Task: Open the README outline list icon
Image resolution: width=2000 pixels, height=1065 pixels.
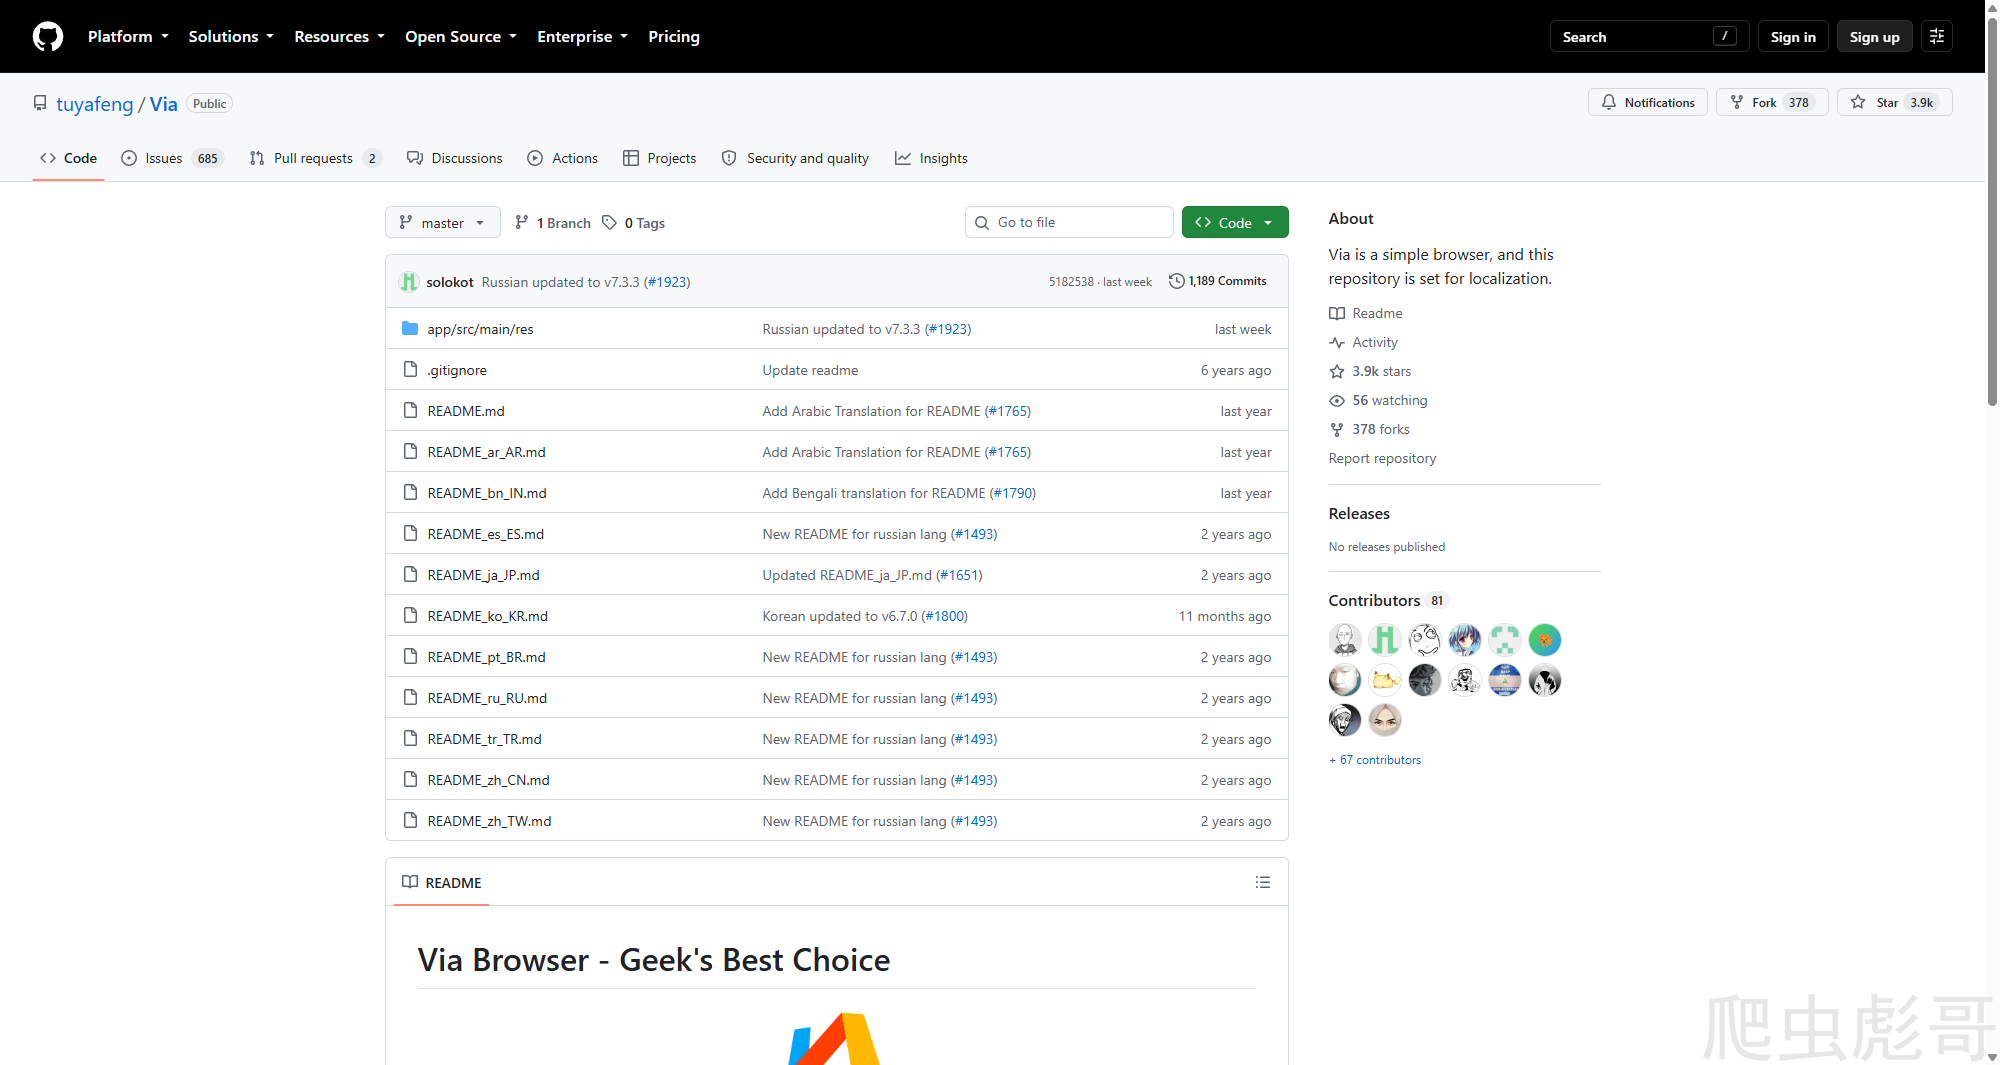Action: coord(1263,882)
